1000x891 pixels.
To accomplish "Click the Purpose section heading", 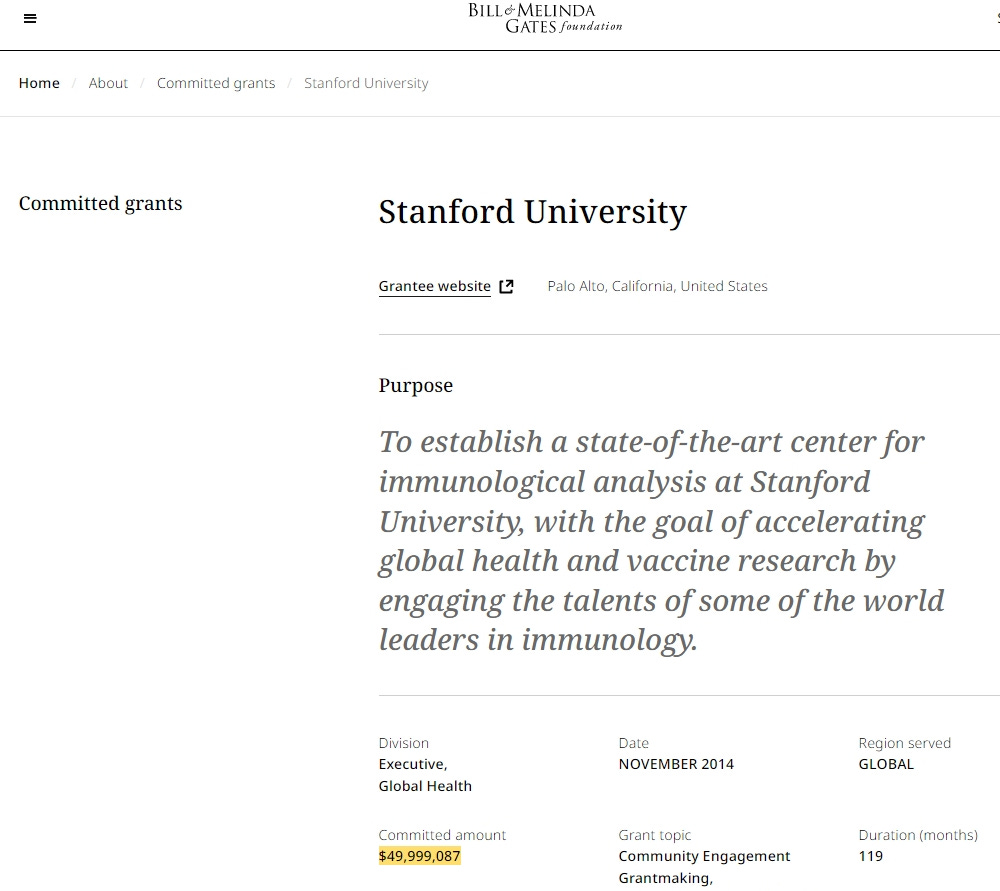I will coord(416,385).
